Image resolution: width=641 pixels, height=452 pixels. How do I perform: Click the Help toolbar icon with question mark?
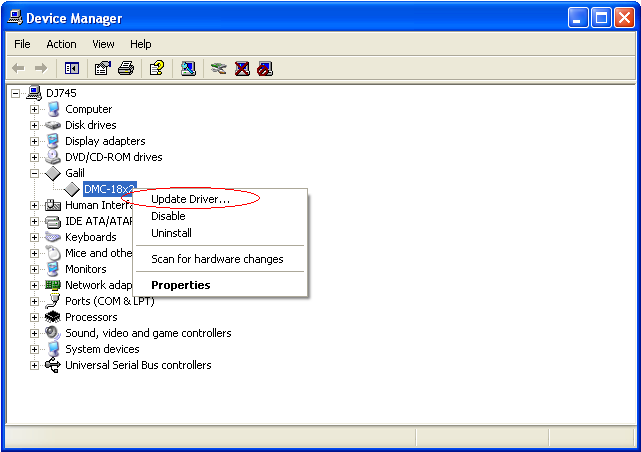coord(157,68)
